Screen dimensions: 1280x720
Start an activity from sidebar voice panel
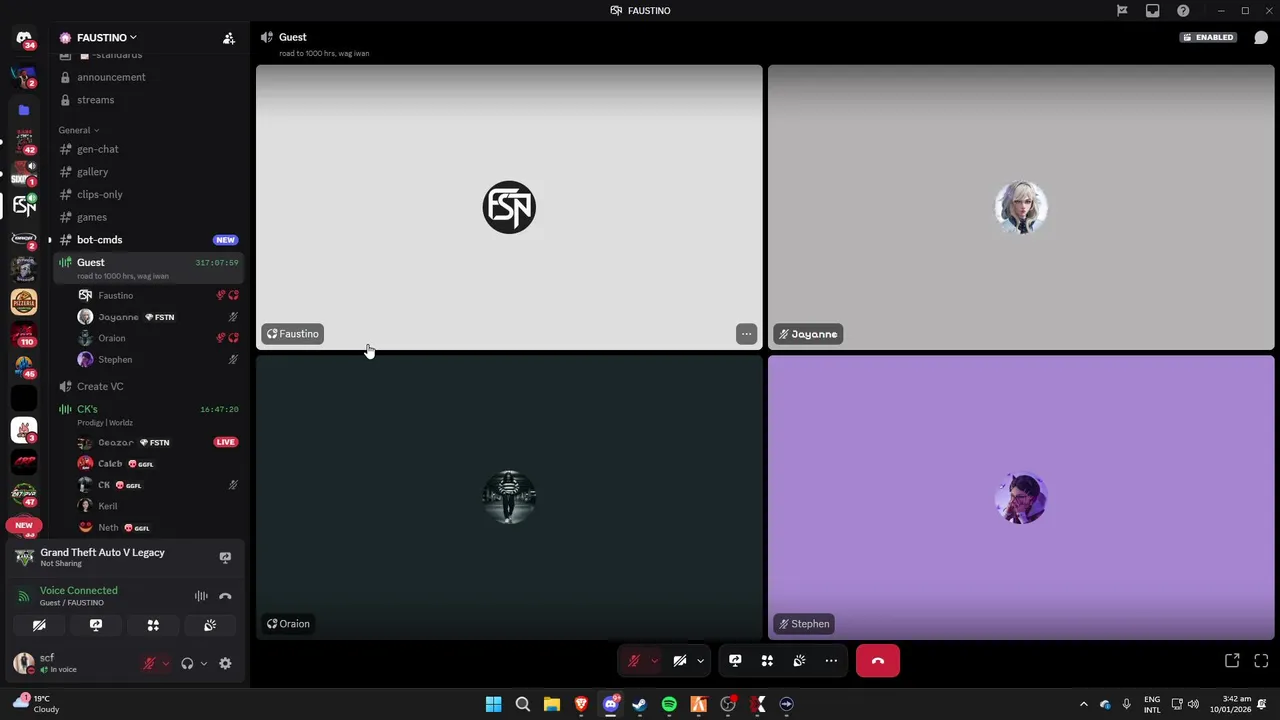click(153, 625)
